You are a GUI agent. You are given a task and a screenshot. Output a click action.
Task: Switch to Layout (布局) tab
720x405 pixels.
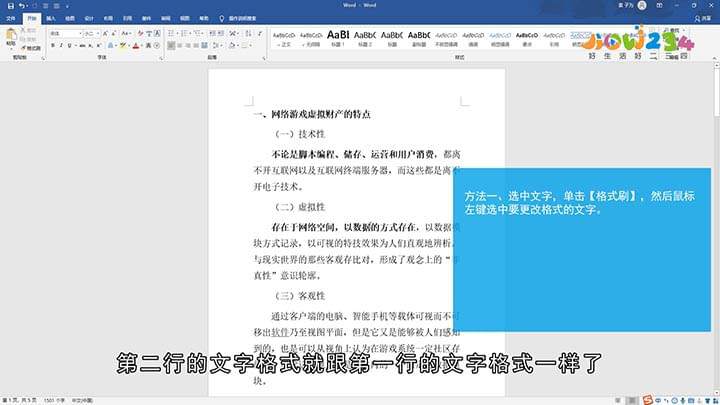[108, 18]
